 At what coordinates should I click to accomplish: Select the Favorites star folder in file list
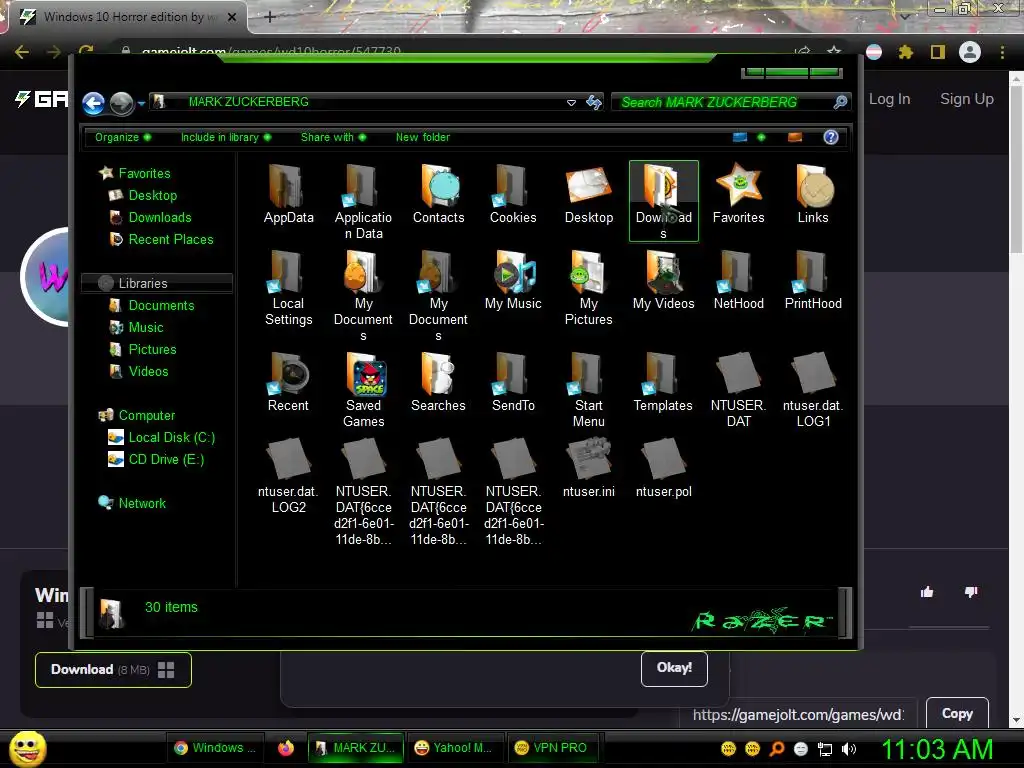tap(738, 195)
